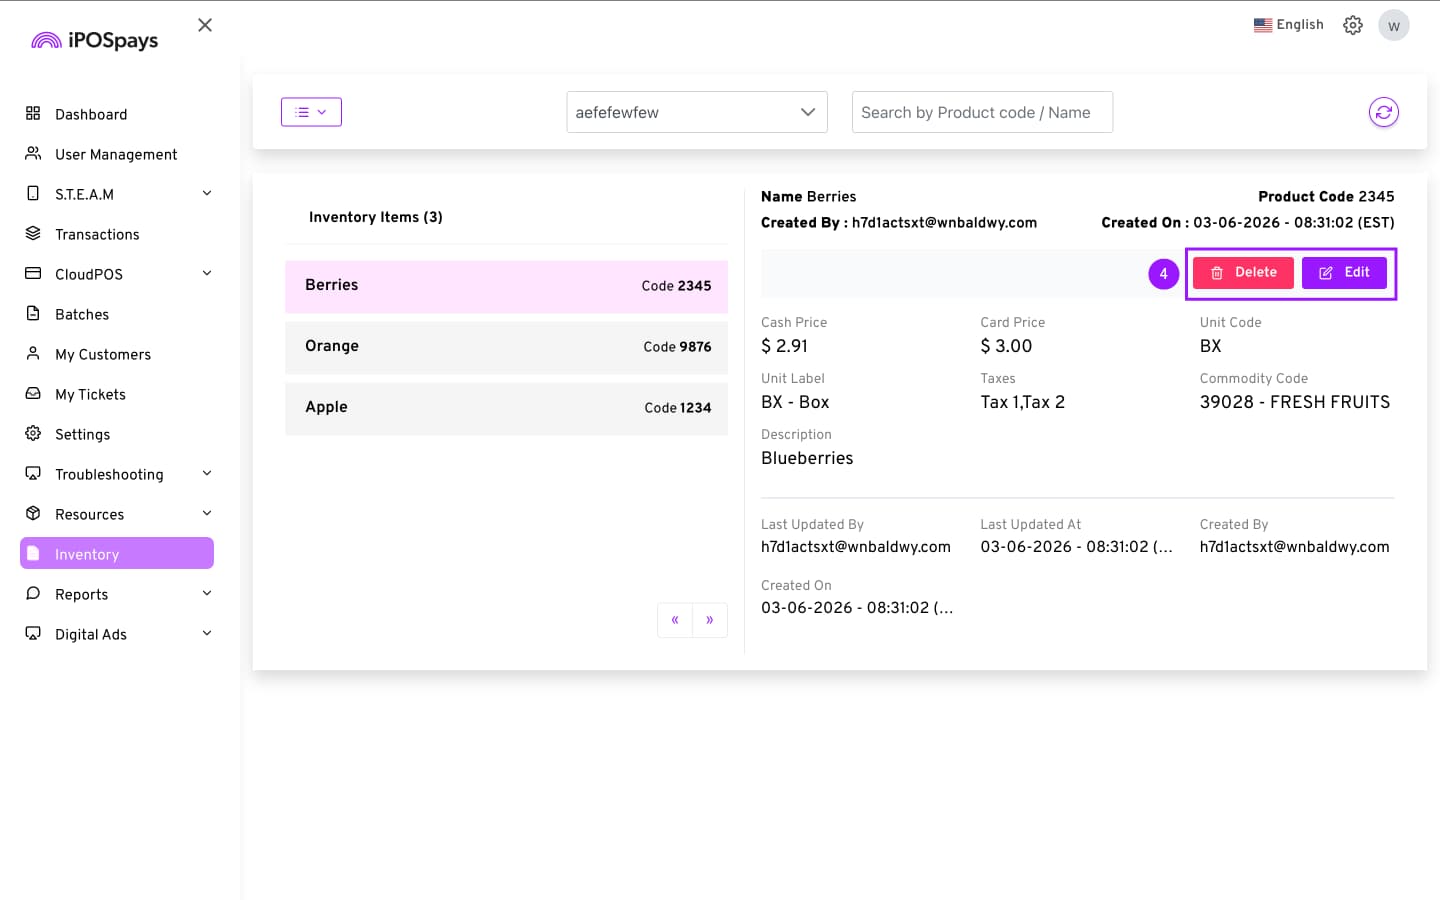1440x900 pixels.
Task: Open the settings gear icon in header
Action: click(1352, 25)
